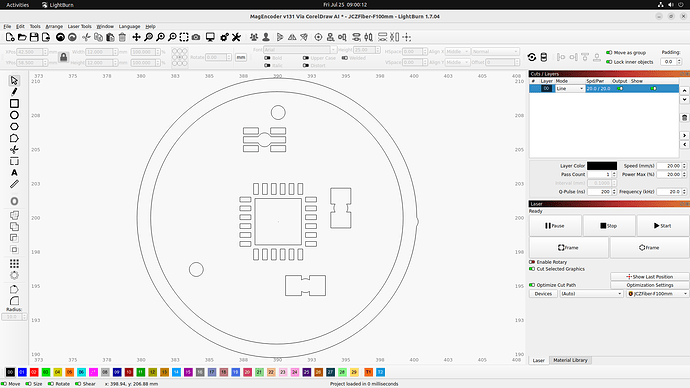Activate the Edit Nodes polygon tool
Screen dimensions: 690x388
[14, 138]
